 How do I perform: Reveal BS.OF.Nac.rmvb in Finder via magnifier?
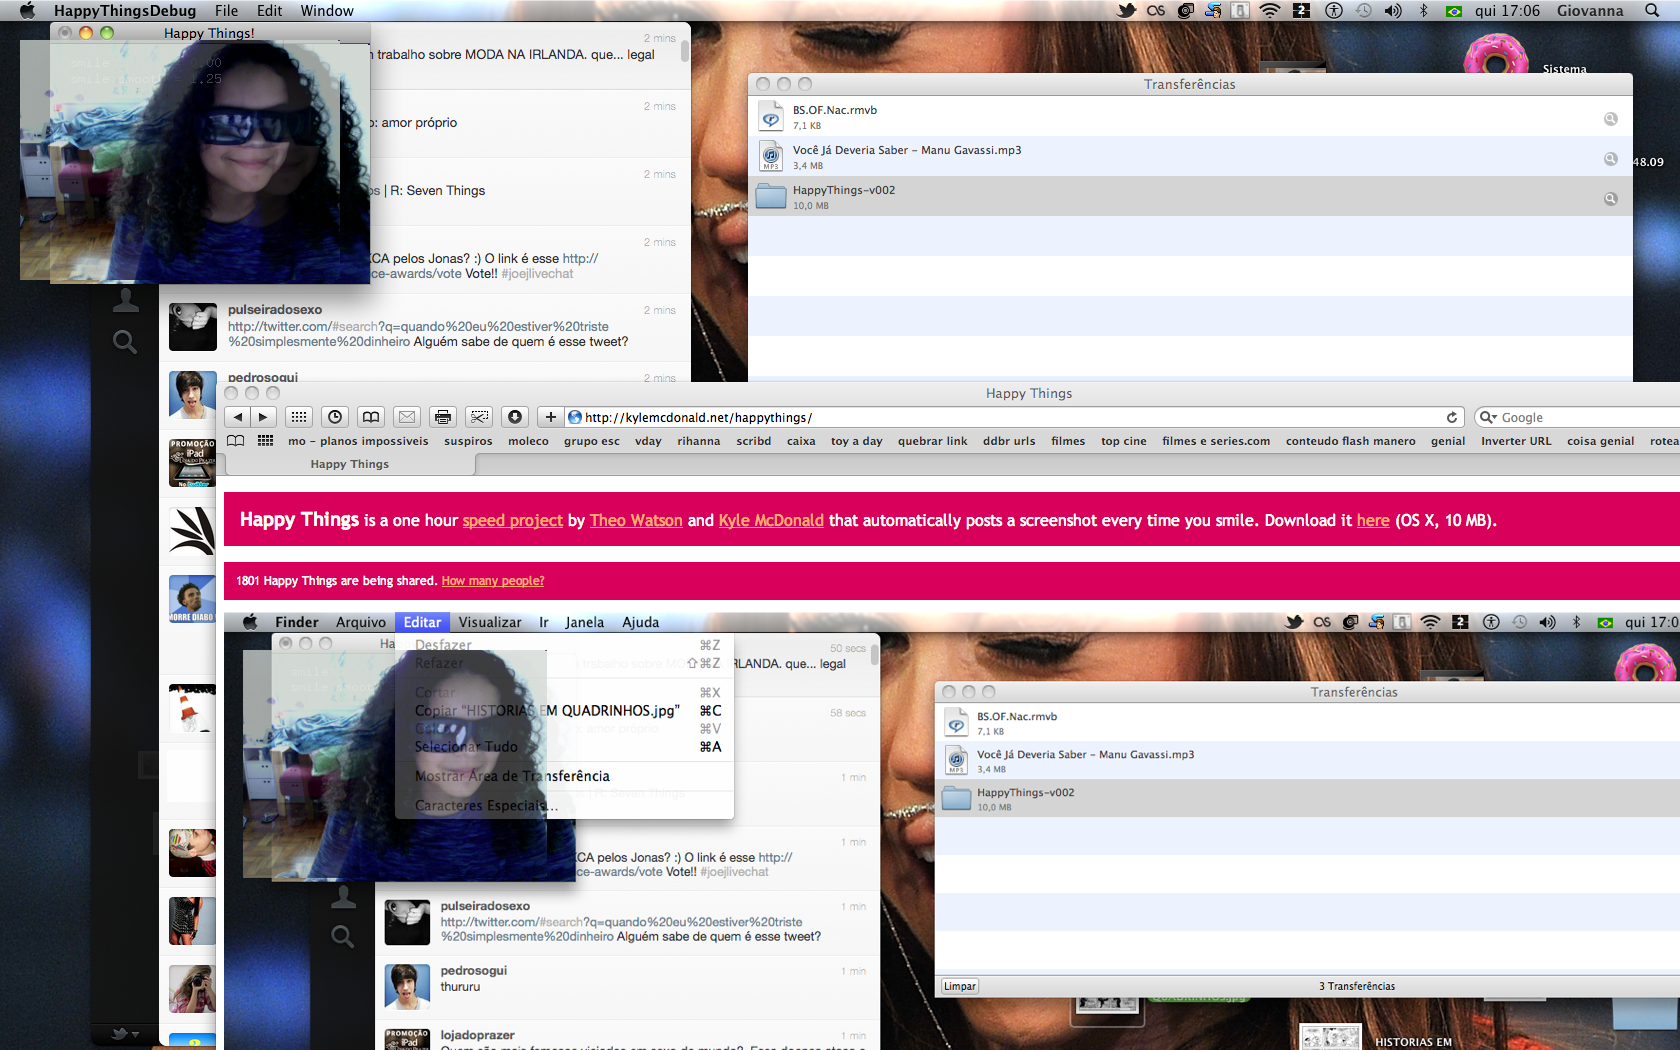pos(1610,119)
